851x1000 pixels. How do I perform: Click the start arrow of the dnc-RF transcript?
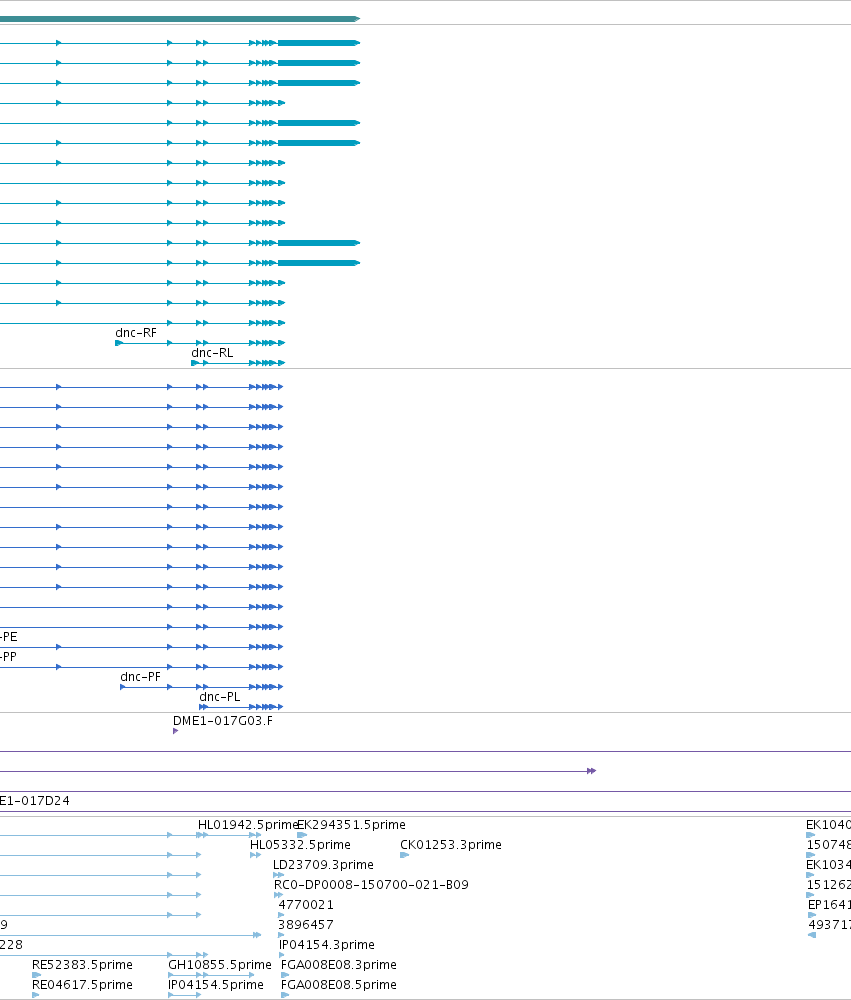119,343
